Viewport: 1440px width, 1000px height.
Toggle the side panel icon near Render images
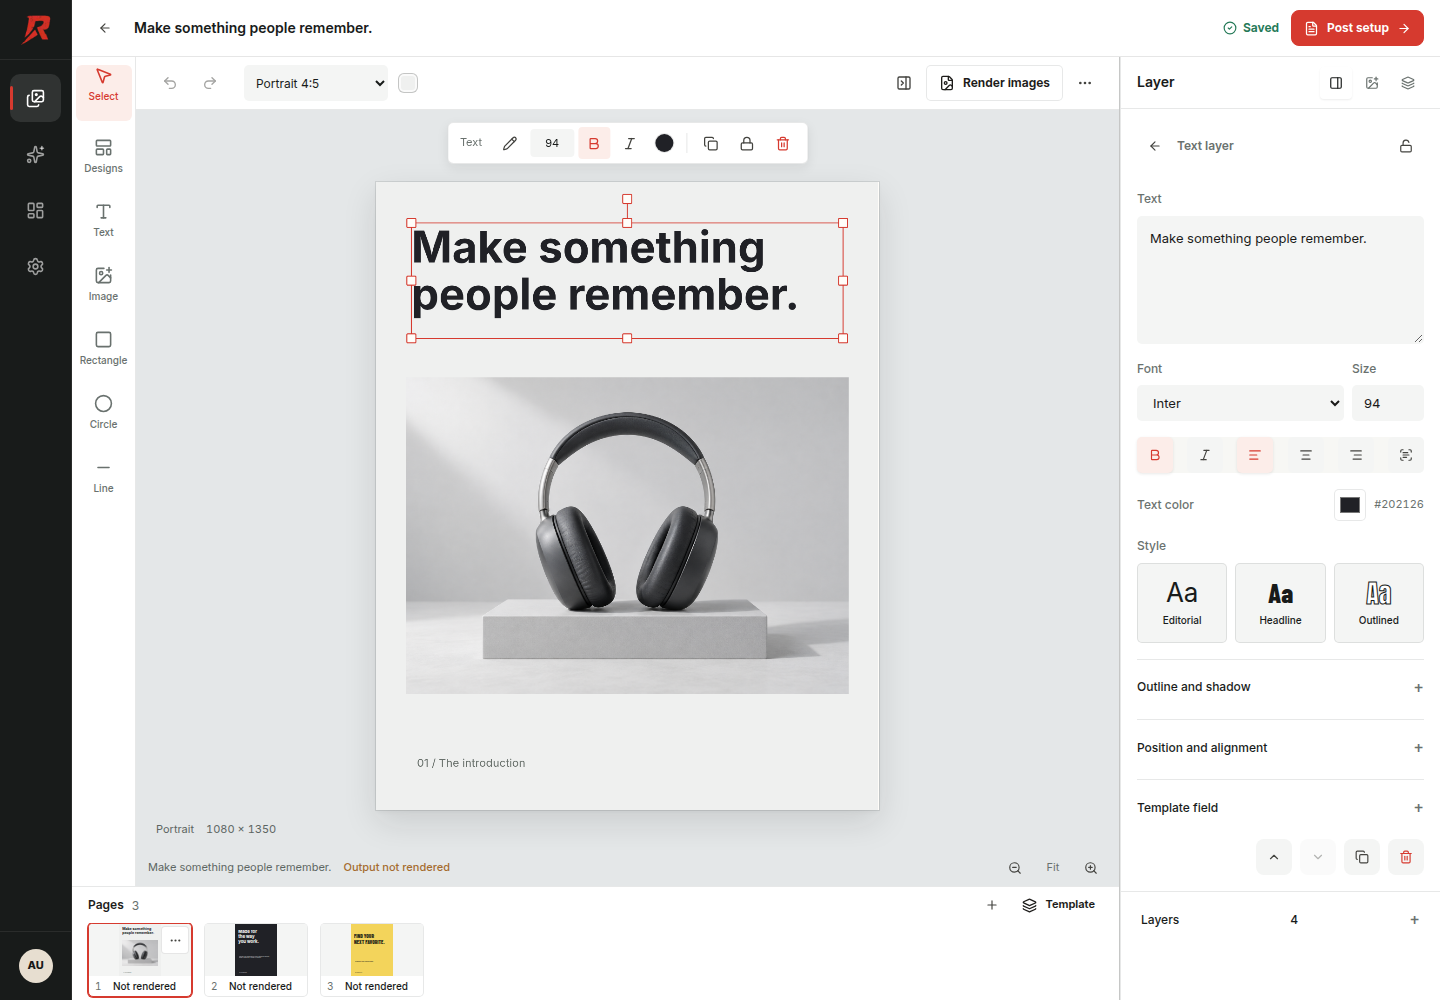pos(904,83)
